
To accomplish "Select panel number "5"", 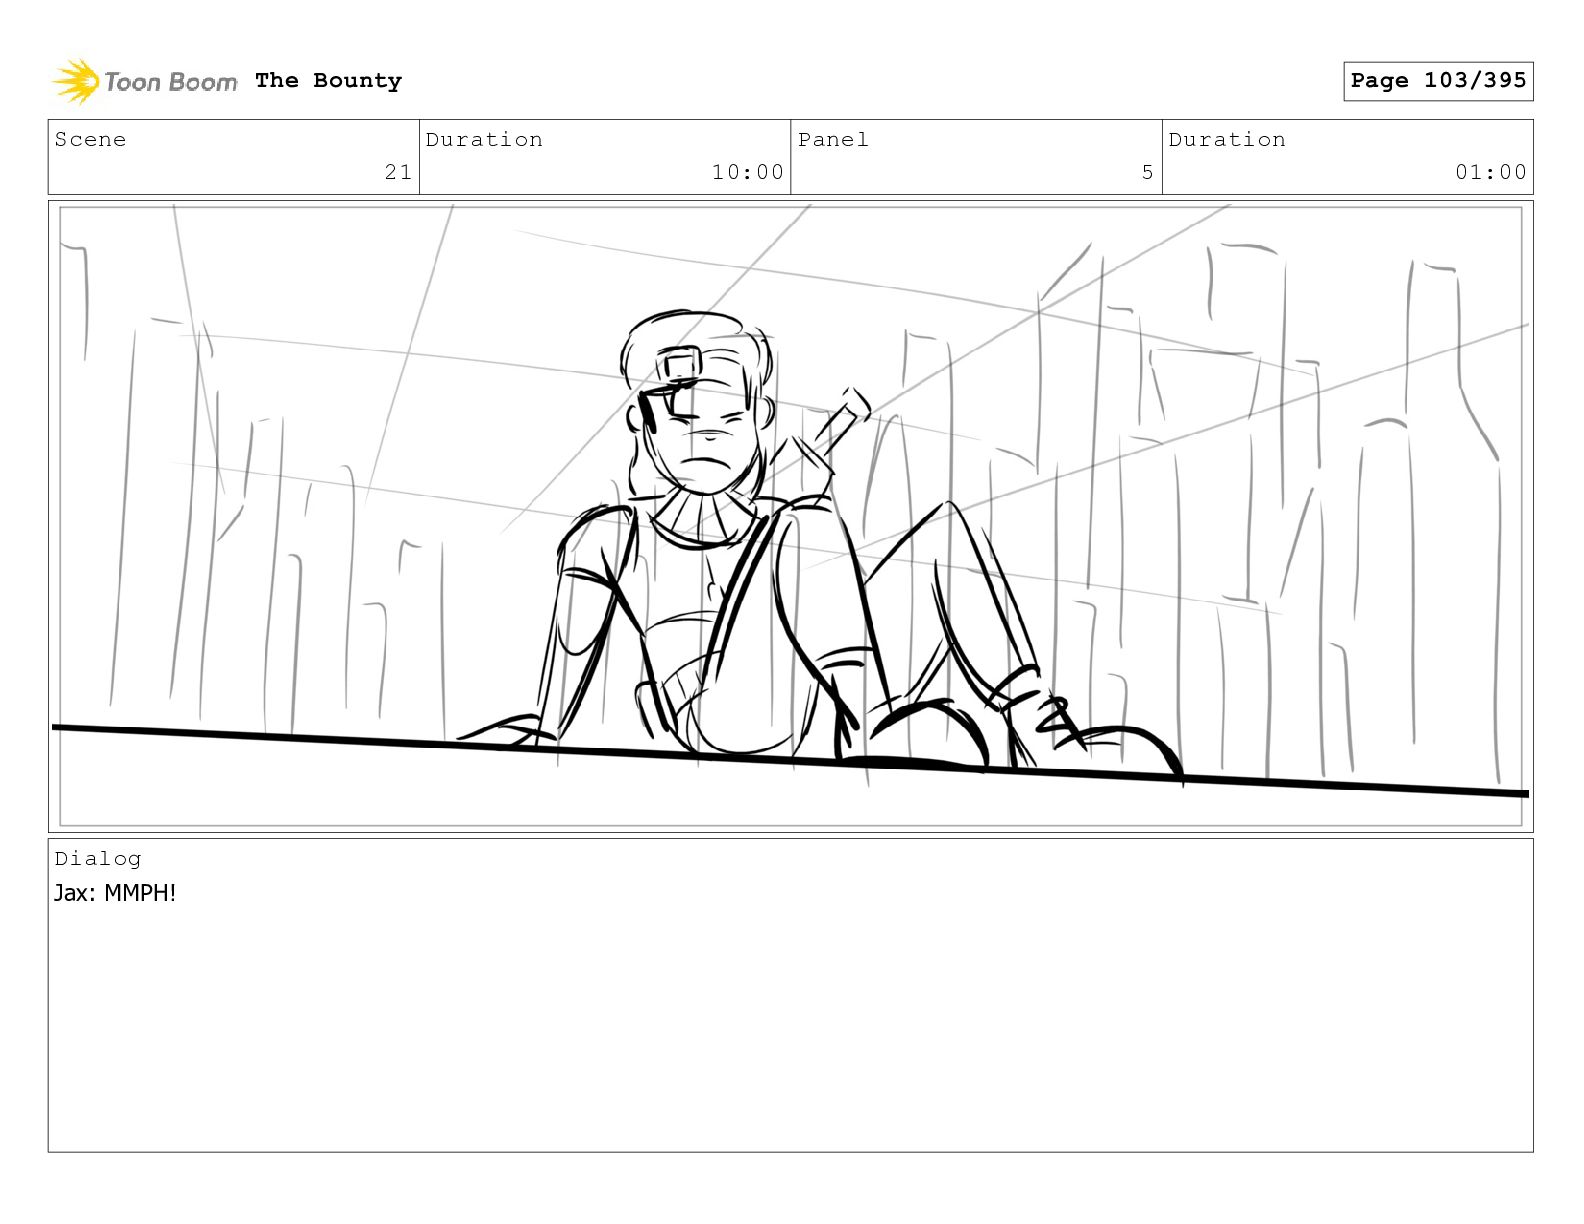I will (1148, 172).
